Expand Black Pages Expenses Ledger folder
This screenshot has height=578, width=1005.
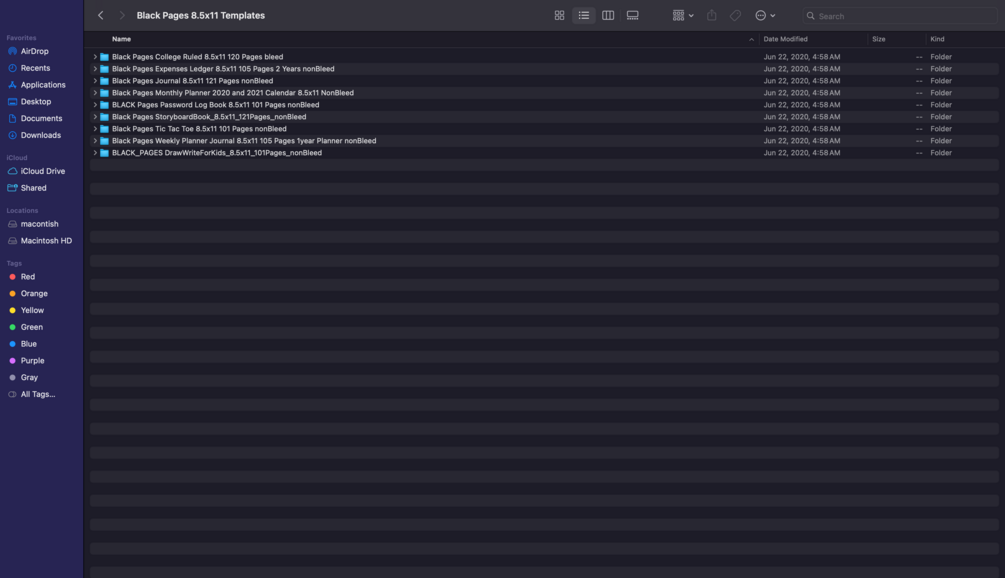95,69
